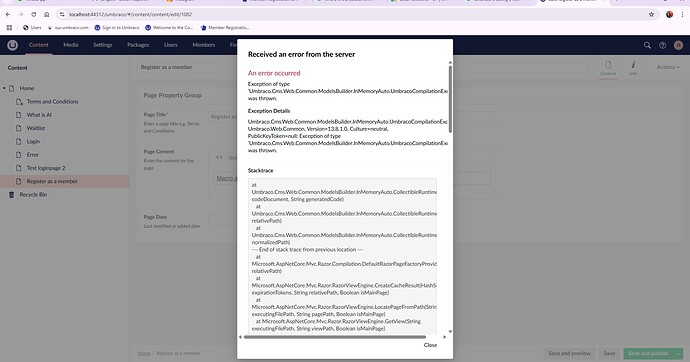The height and width of the screenshot is (362, 690).
Task: Go to the Settings section
Action: (x=103, y=45)
